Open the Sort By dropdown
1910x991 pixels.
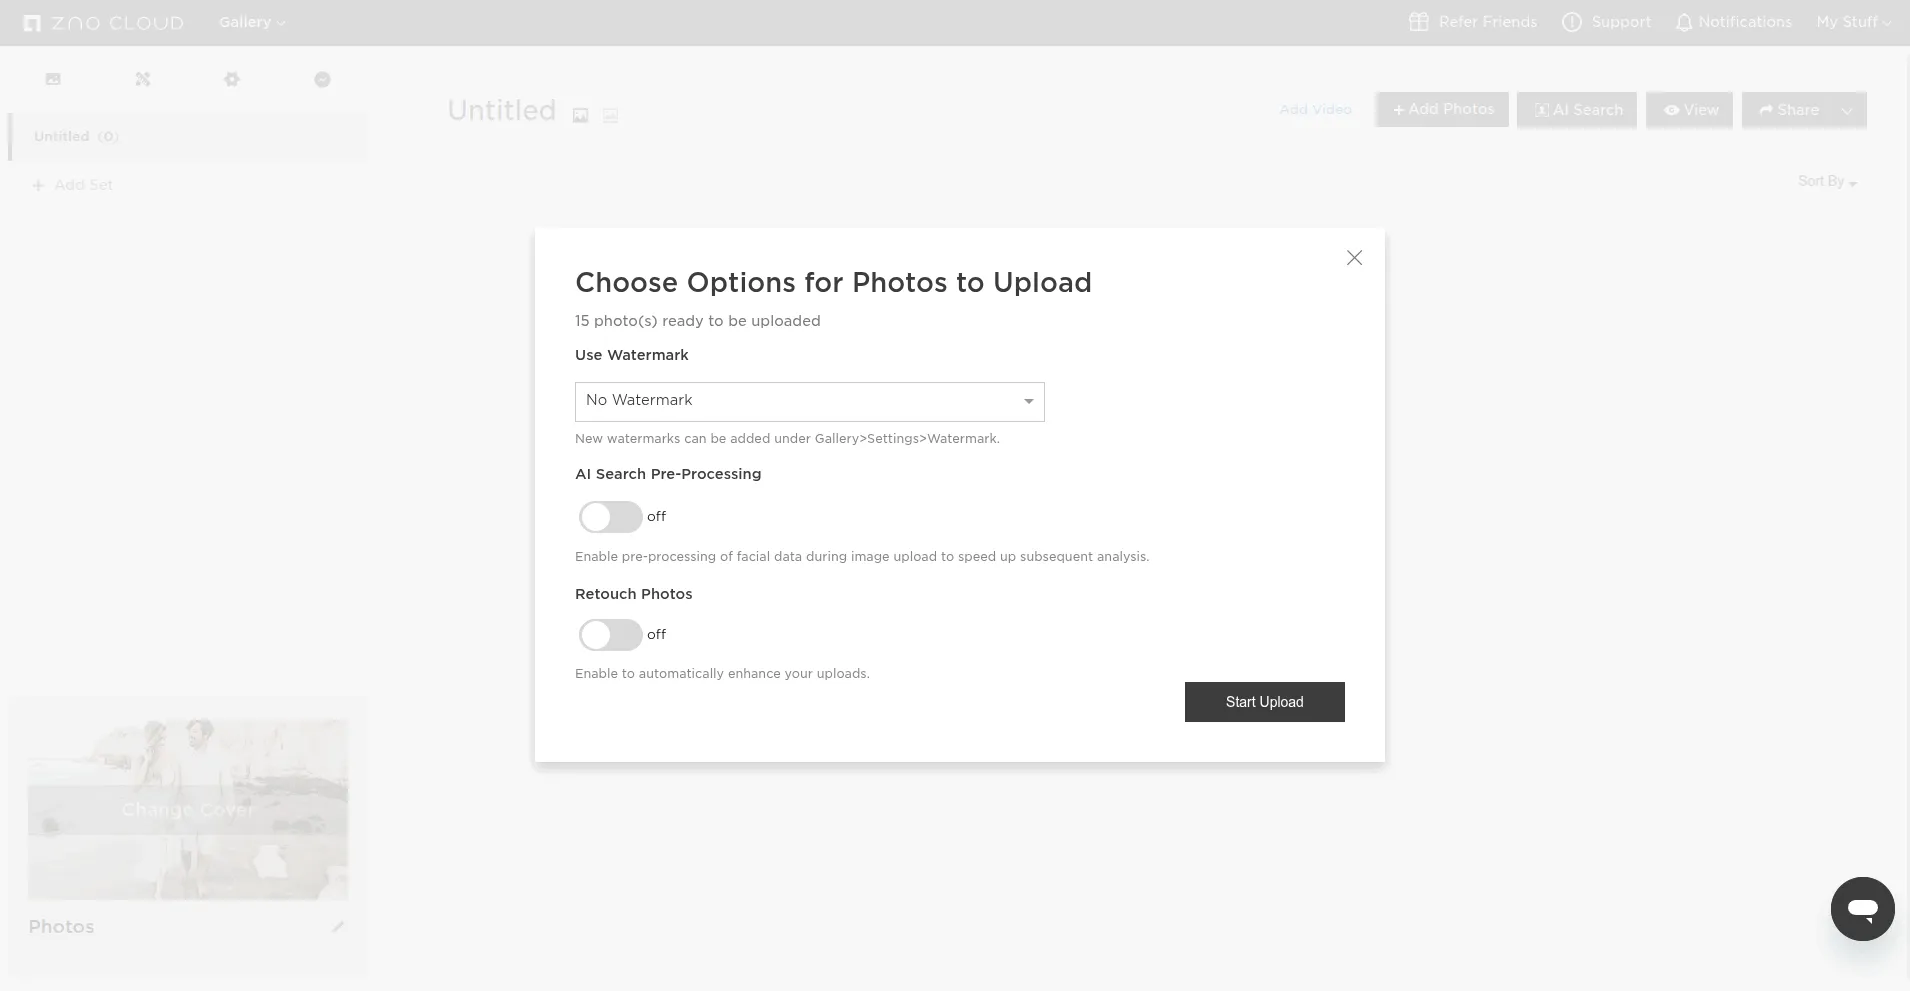[1826, 181]
